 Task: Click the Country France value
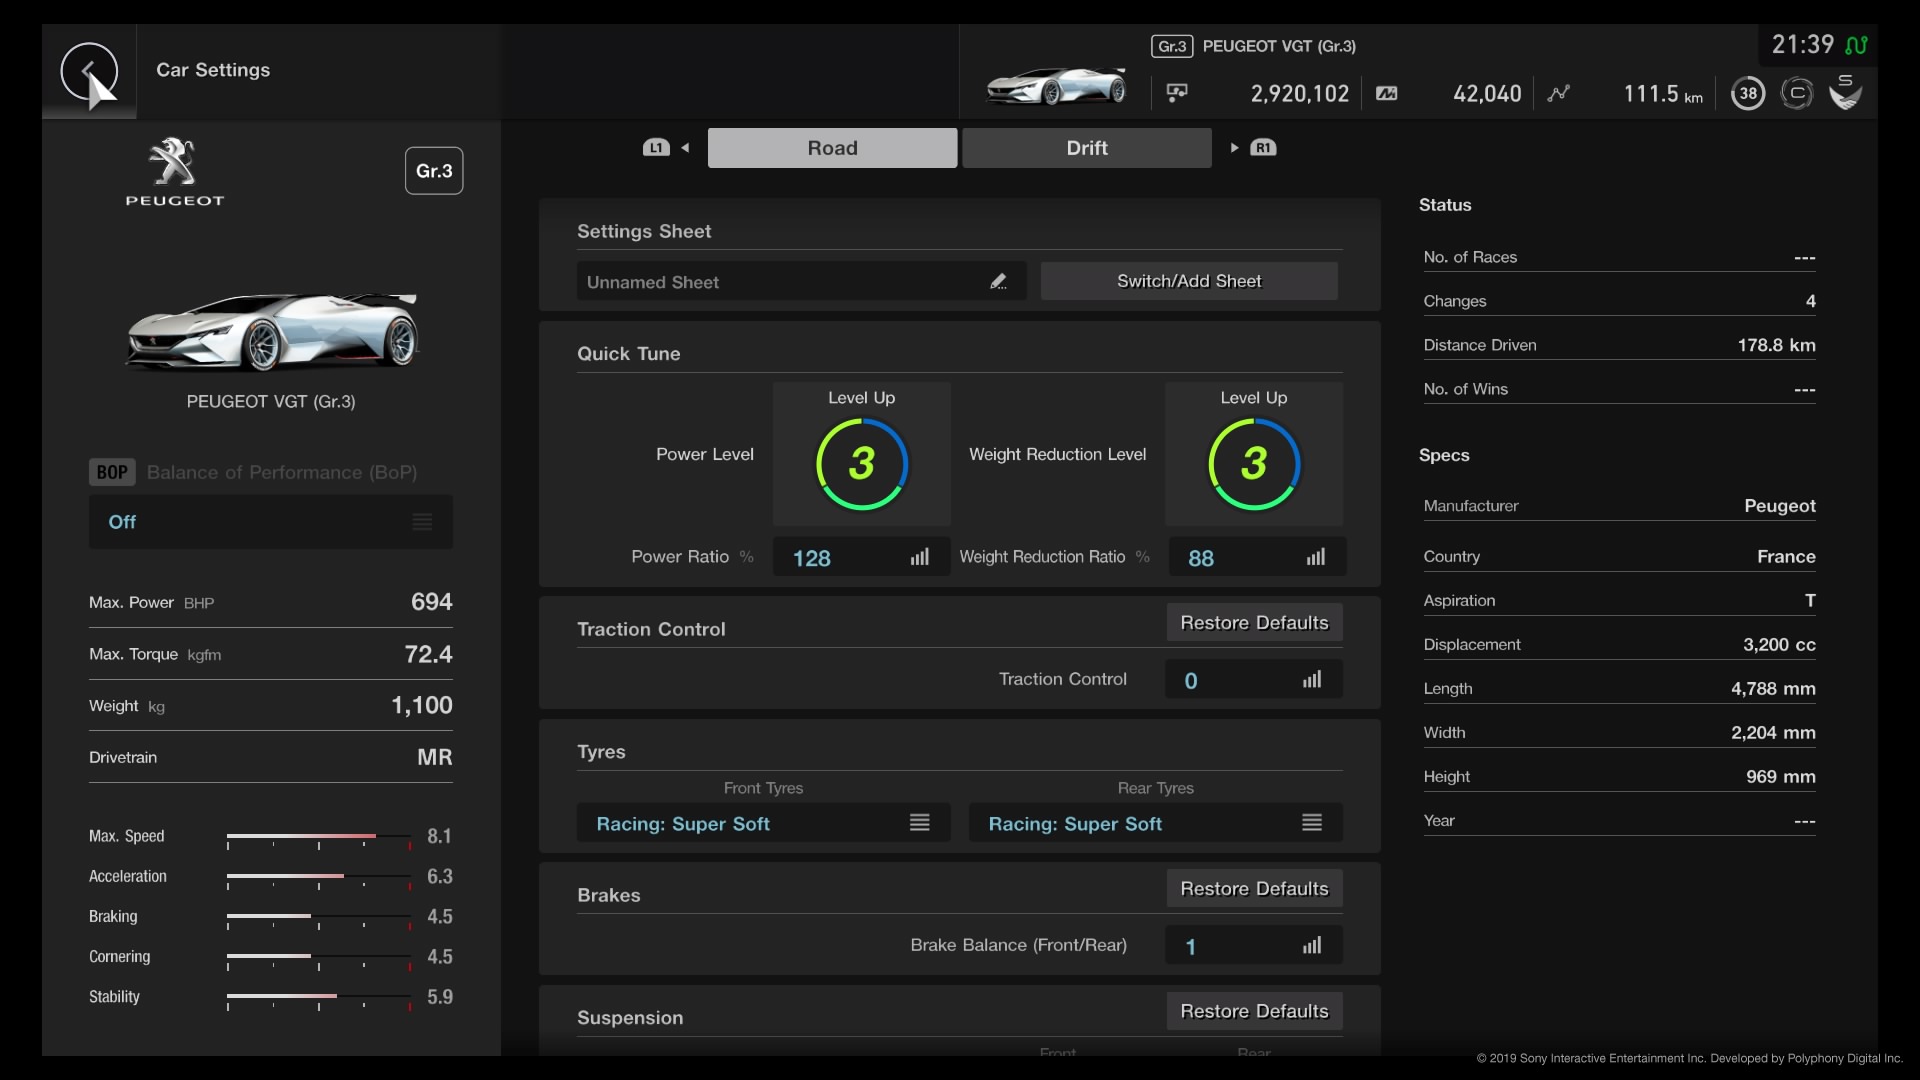click(1786, 557)
